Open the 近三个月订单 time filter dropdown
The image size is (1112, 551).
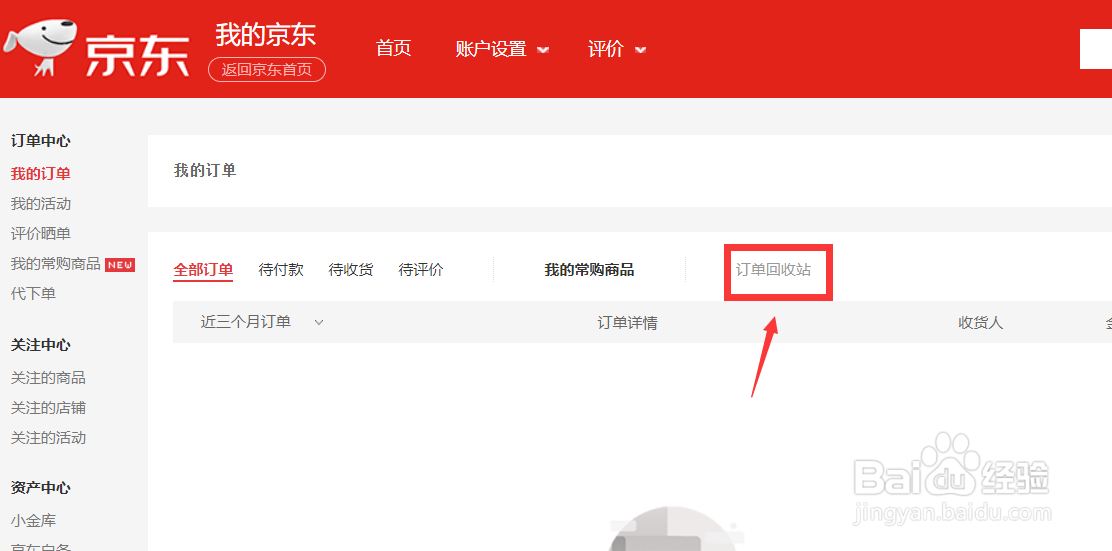(x=262, y=322)
